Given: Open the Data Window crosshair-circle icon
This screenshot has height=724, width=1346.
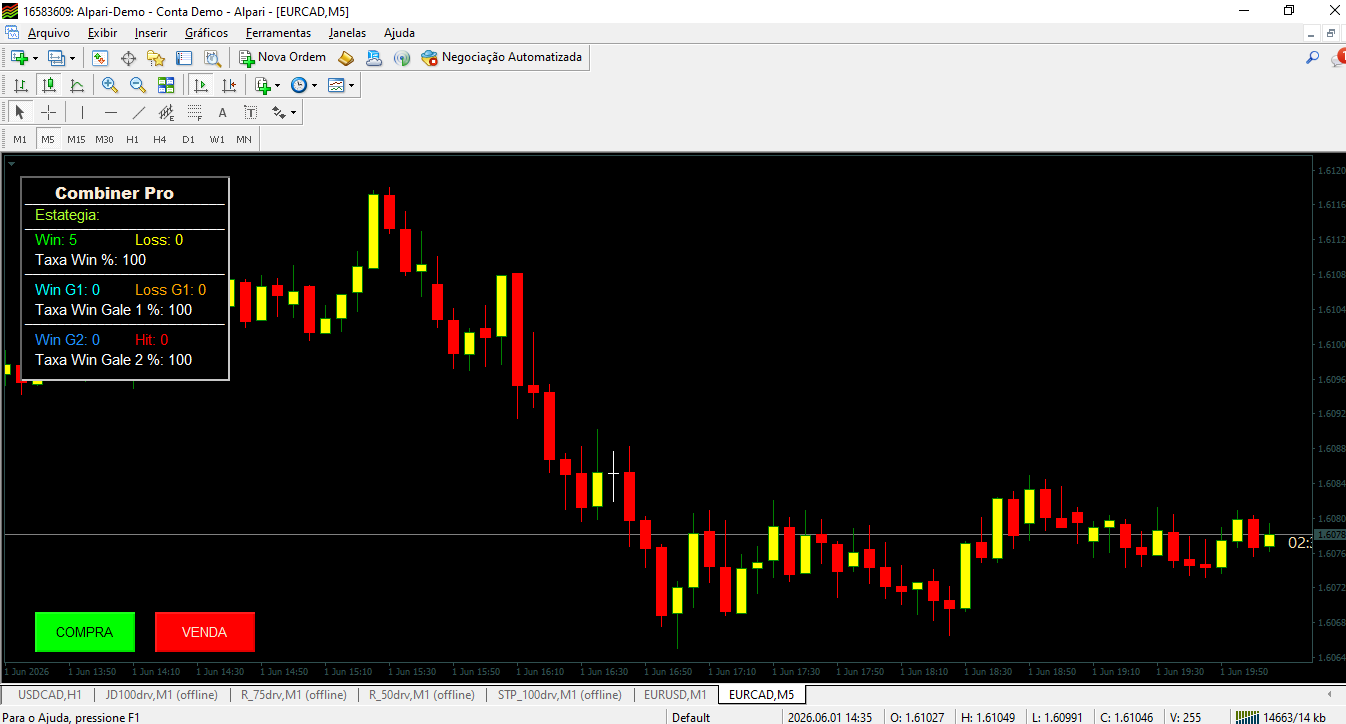Looking at the screenshot, I should click(128, 58).
